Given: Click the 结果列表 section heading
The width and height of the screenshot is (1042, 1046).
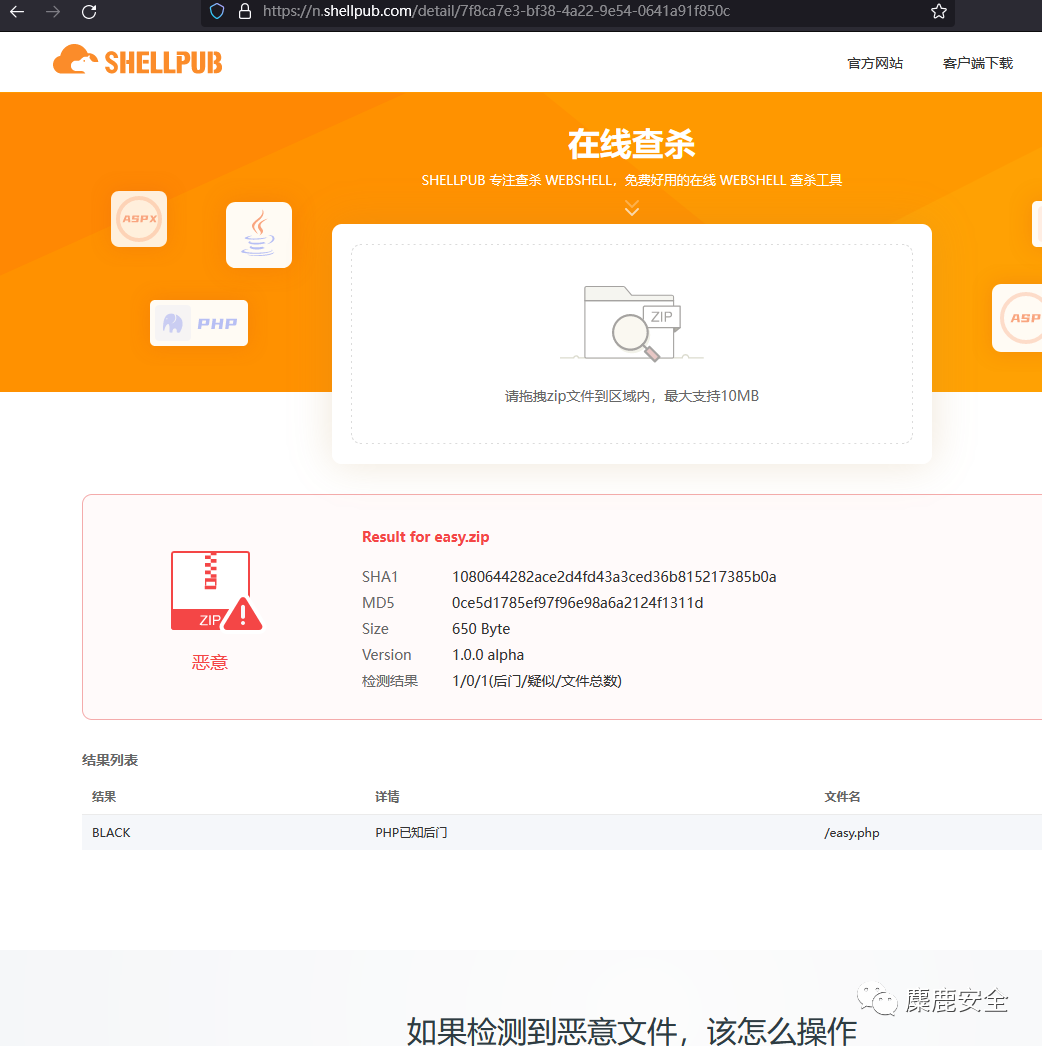Looking at the screenshot, I should point(110,760).
